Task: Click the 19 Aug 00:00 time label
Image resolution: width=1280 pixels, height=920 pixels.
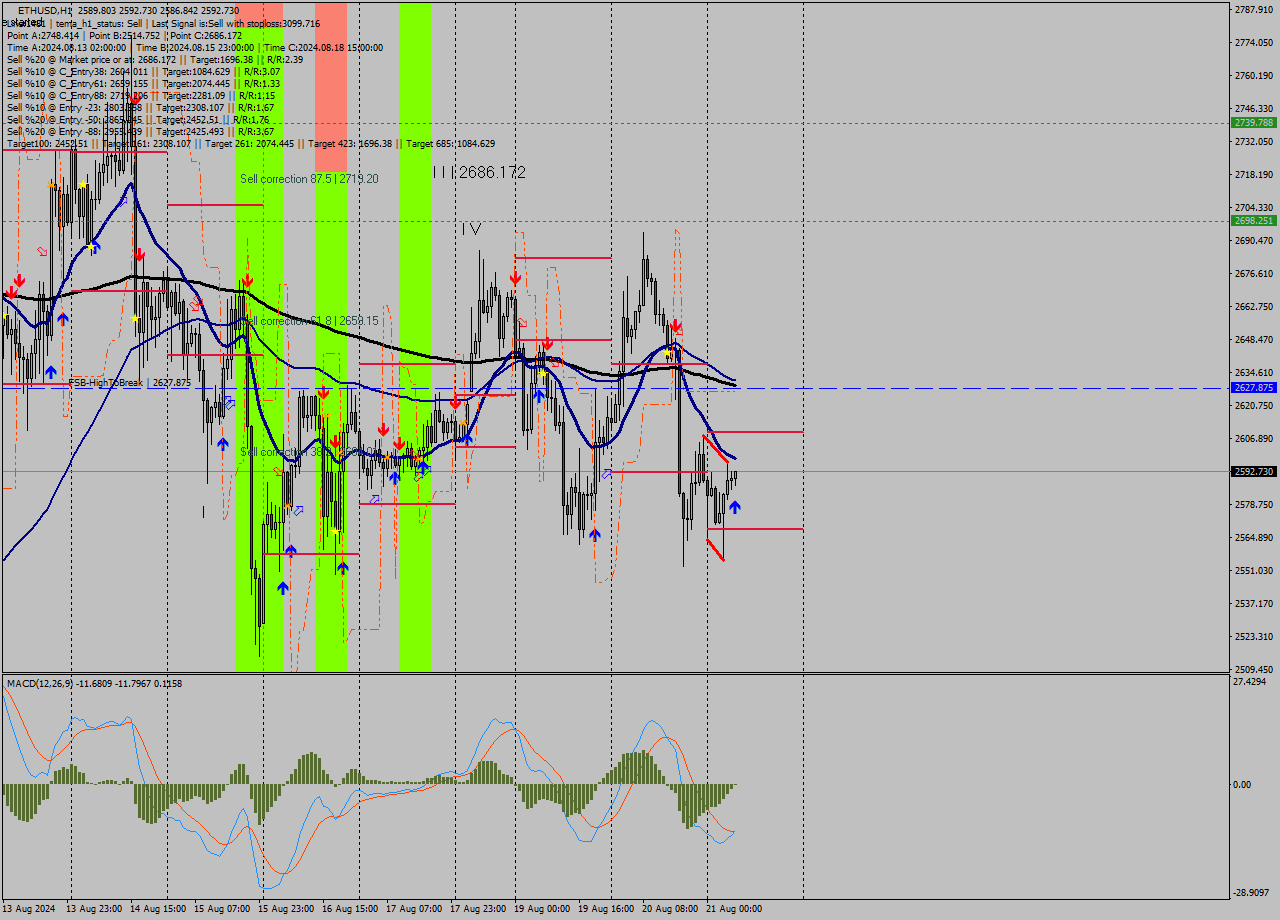Action: (542, 909)
